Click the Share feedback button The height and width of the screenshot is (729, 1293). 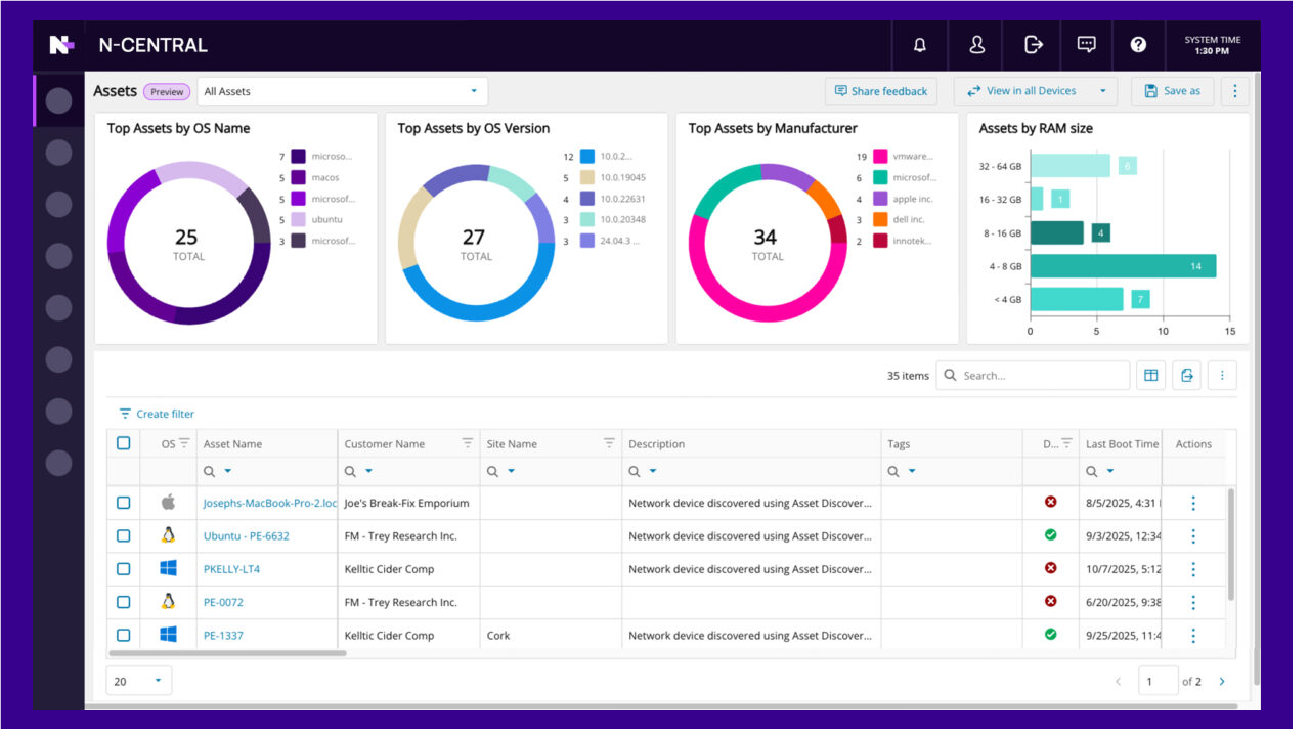(880, 91)
